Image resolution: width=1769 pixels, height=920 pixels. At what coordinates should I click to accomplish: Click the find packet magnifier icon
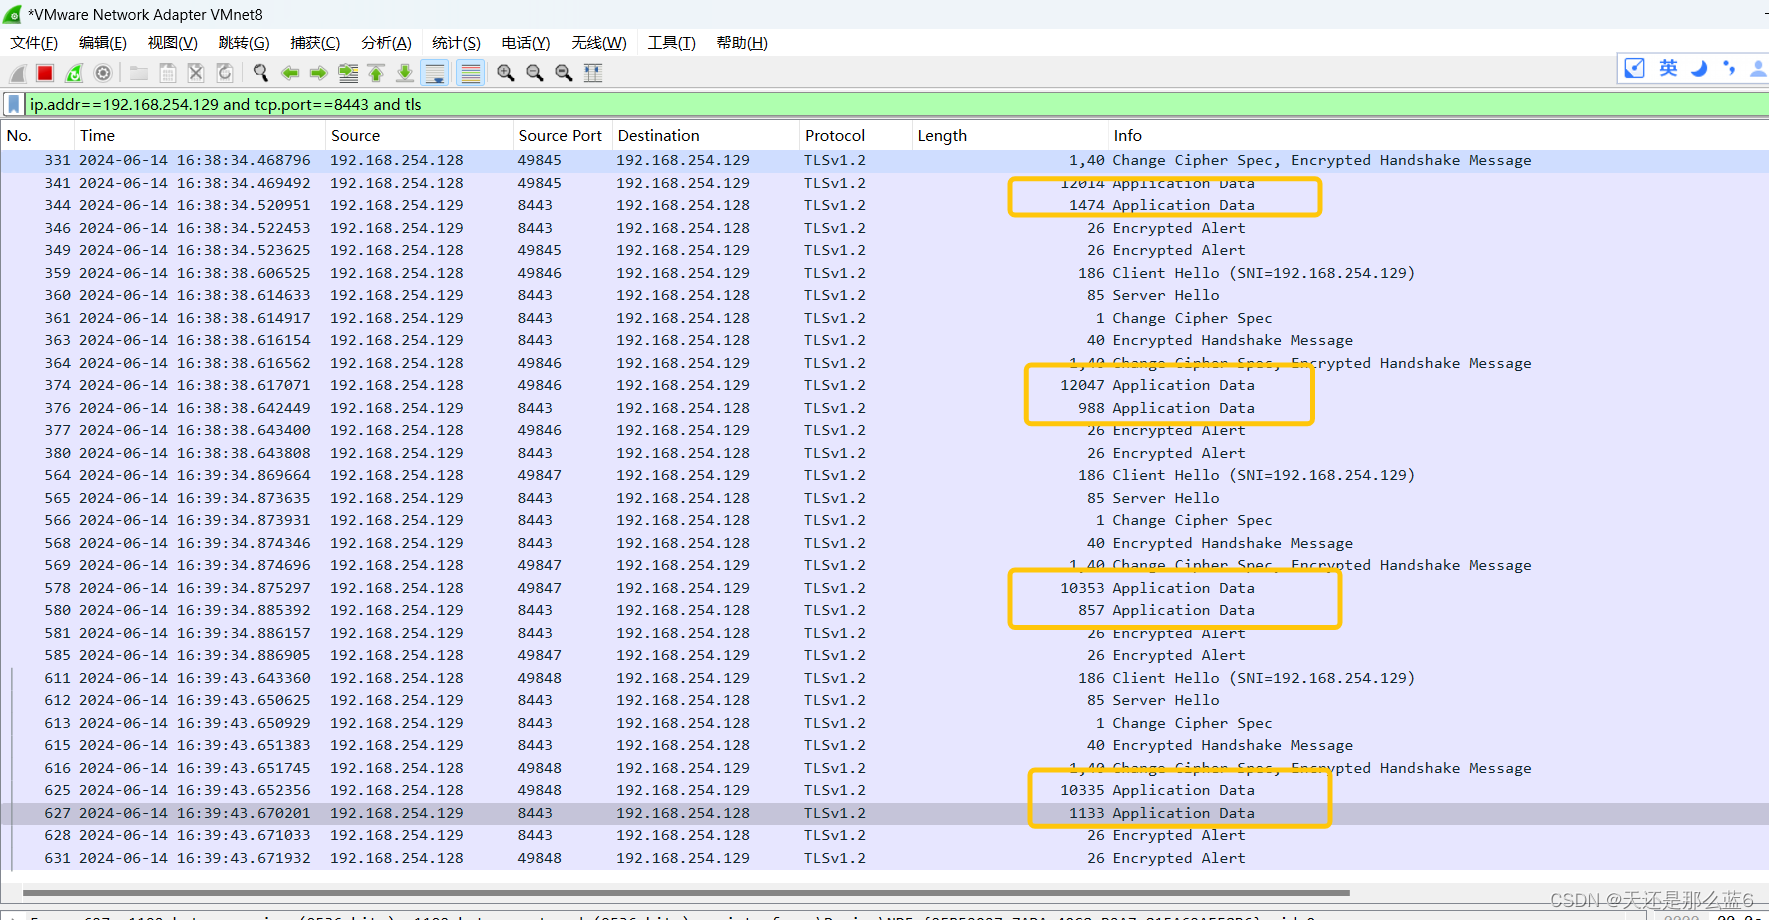260,72
